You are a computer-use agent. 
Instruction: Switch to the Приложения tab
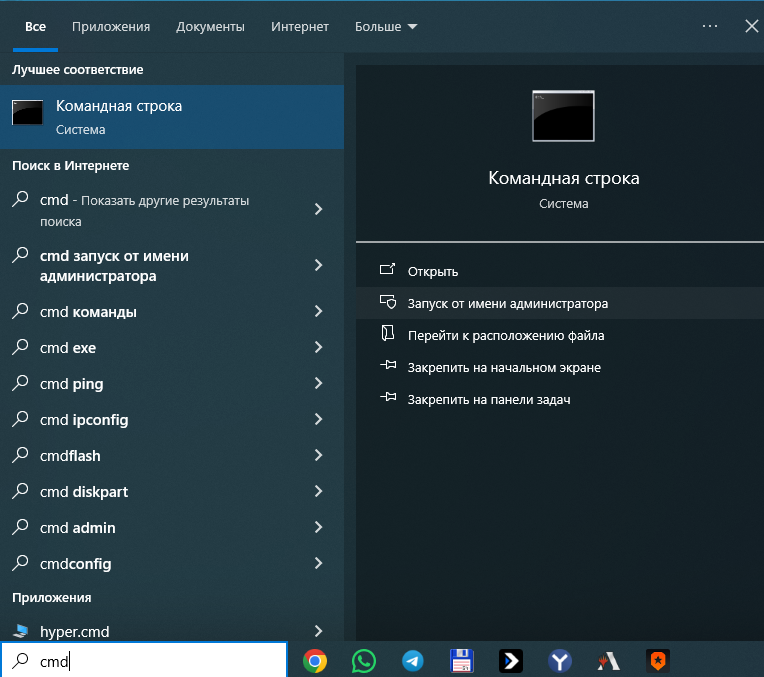coord(111,26)
